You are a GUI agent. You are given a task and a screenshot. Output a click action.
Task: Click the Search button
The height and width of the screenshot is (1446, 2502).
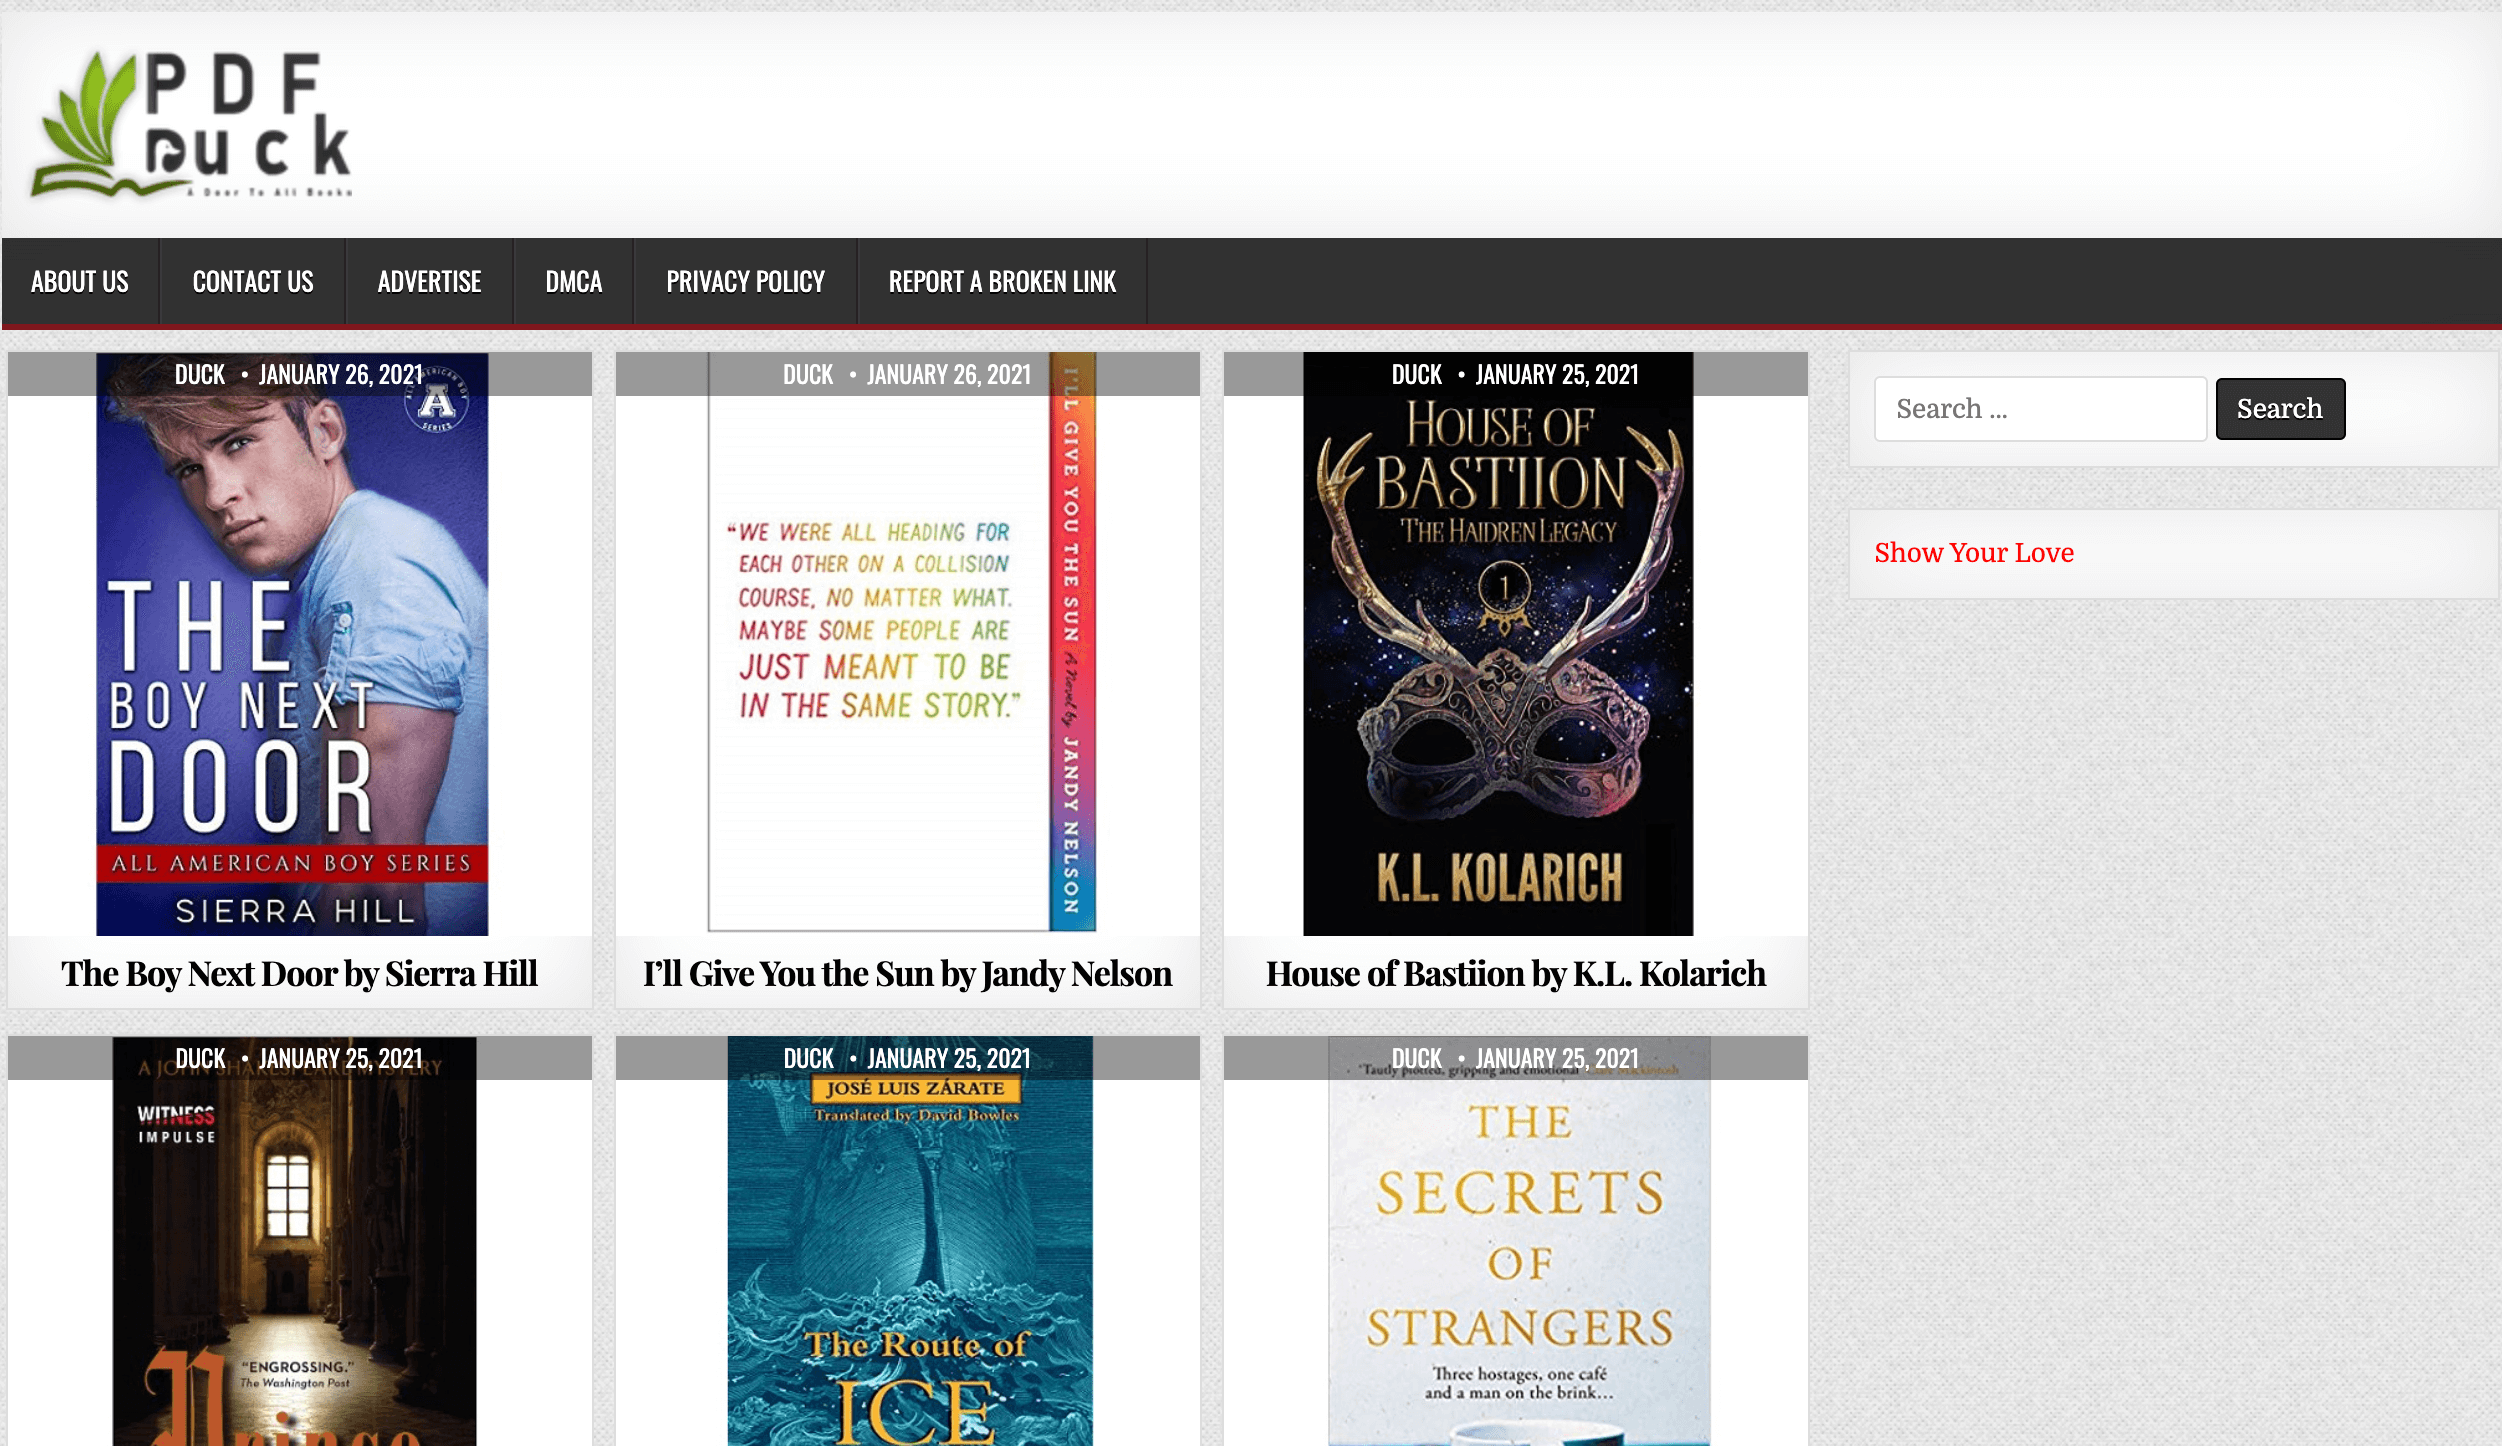pos(2280,409)
